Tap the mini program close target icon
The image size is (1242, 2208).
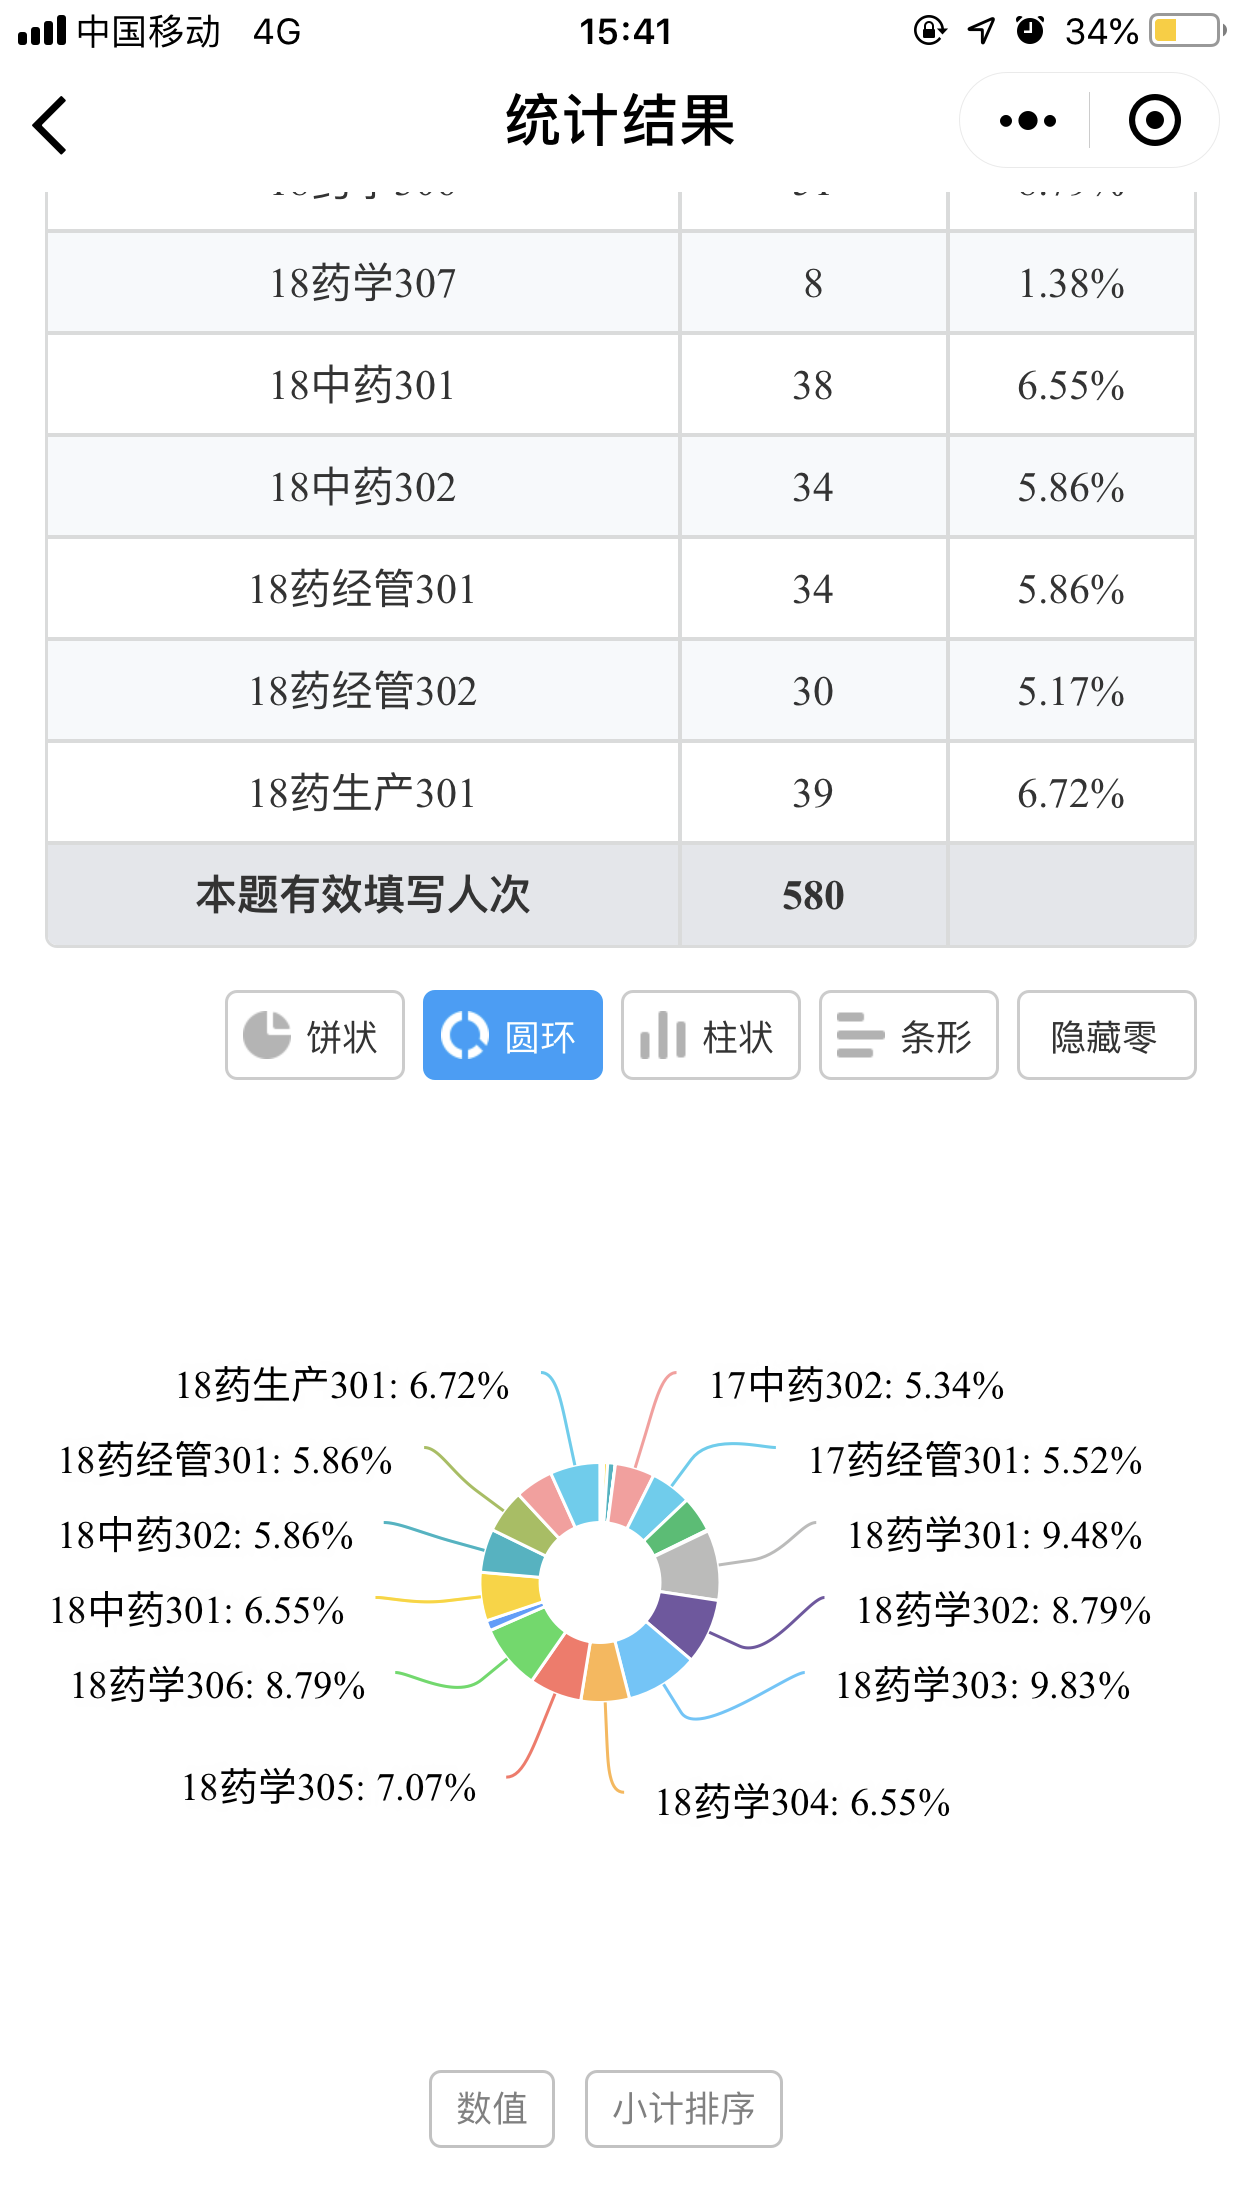click(x=1154, y=121)
